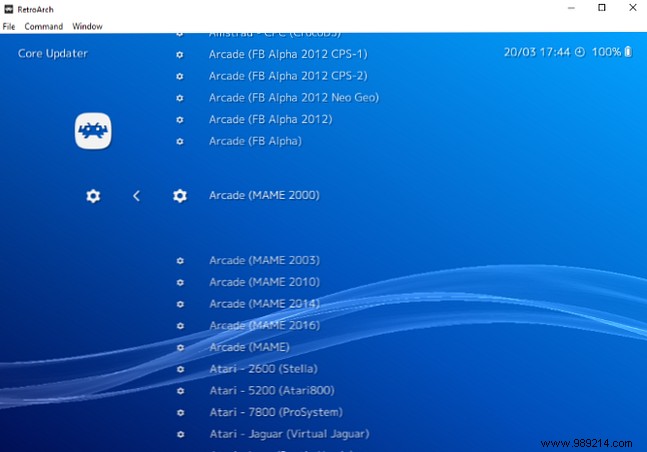This screenshot has width=647, height=452.
Task: Download the highlighted Arcade (MAME 2000) core
Action: pyautogui.click(x=264, y=195)
